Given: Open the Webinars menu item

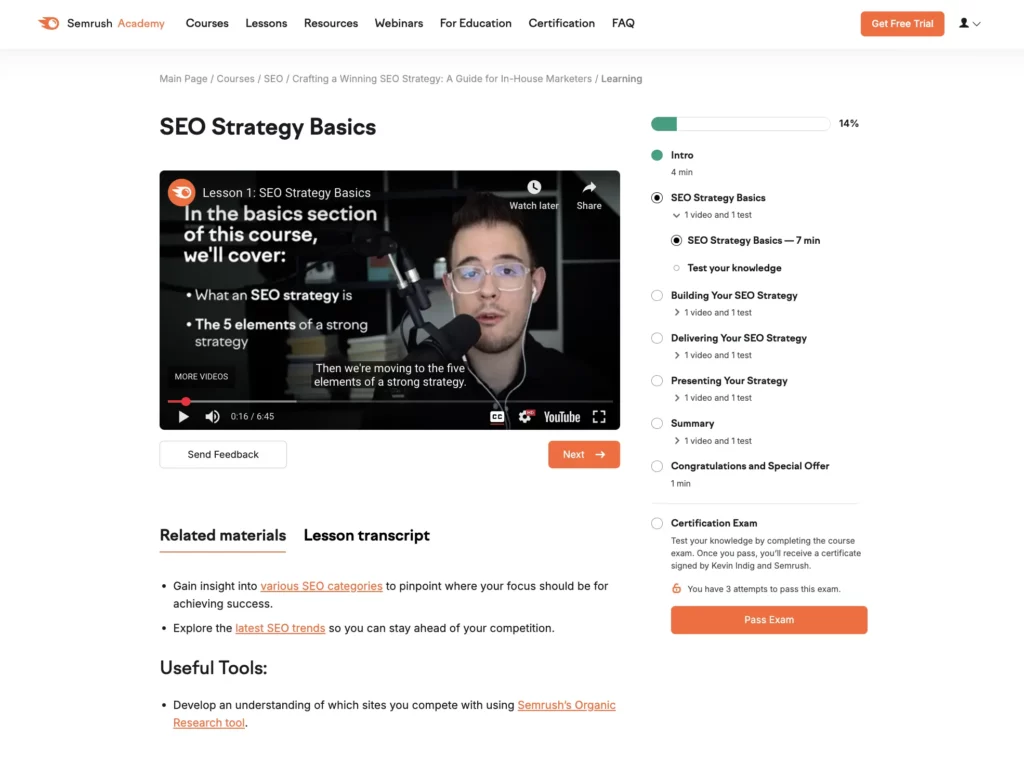Looking at the screenshot, I should tap(398, 22).
